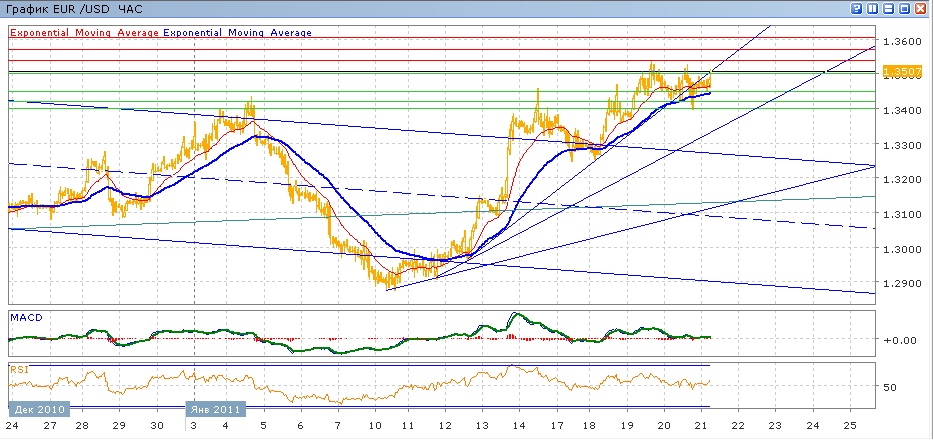Click date label 14 on time axis
This screenshot has height=441, width=933.
[x=519, y=427]
